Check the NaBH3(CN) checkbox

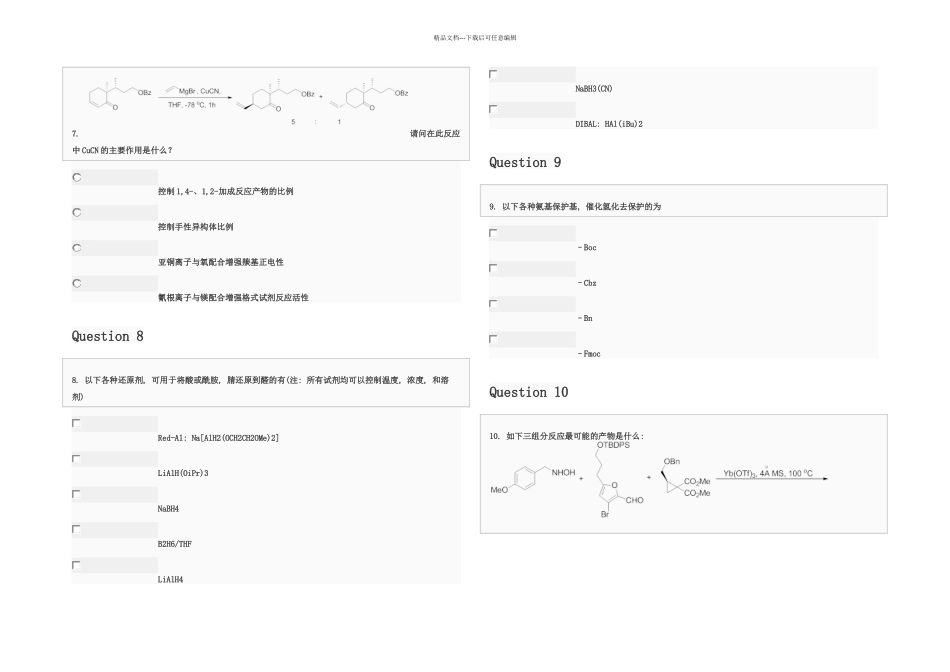click(493, 74)
